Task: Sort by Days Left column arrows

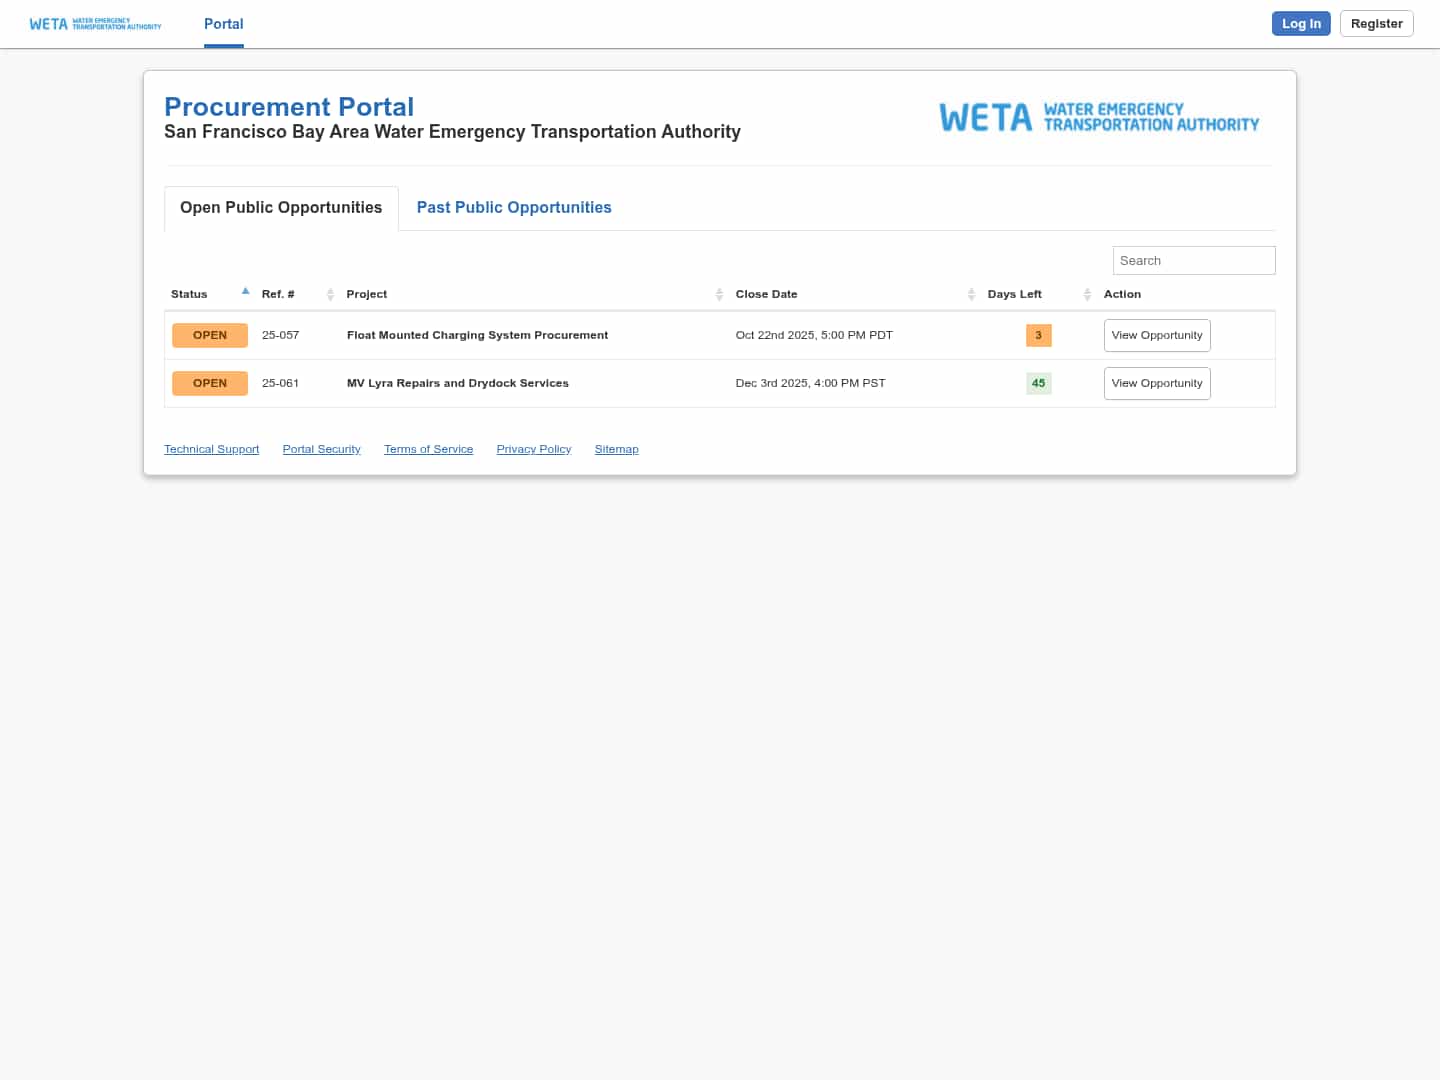Action: pyautogui.click(x=1087, y=294)
